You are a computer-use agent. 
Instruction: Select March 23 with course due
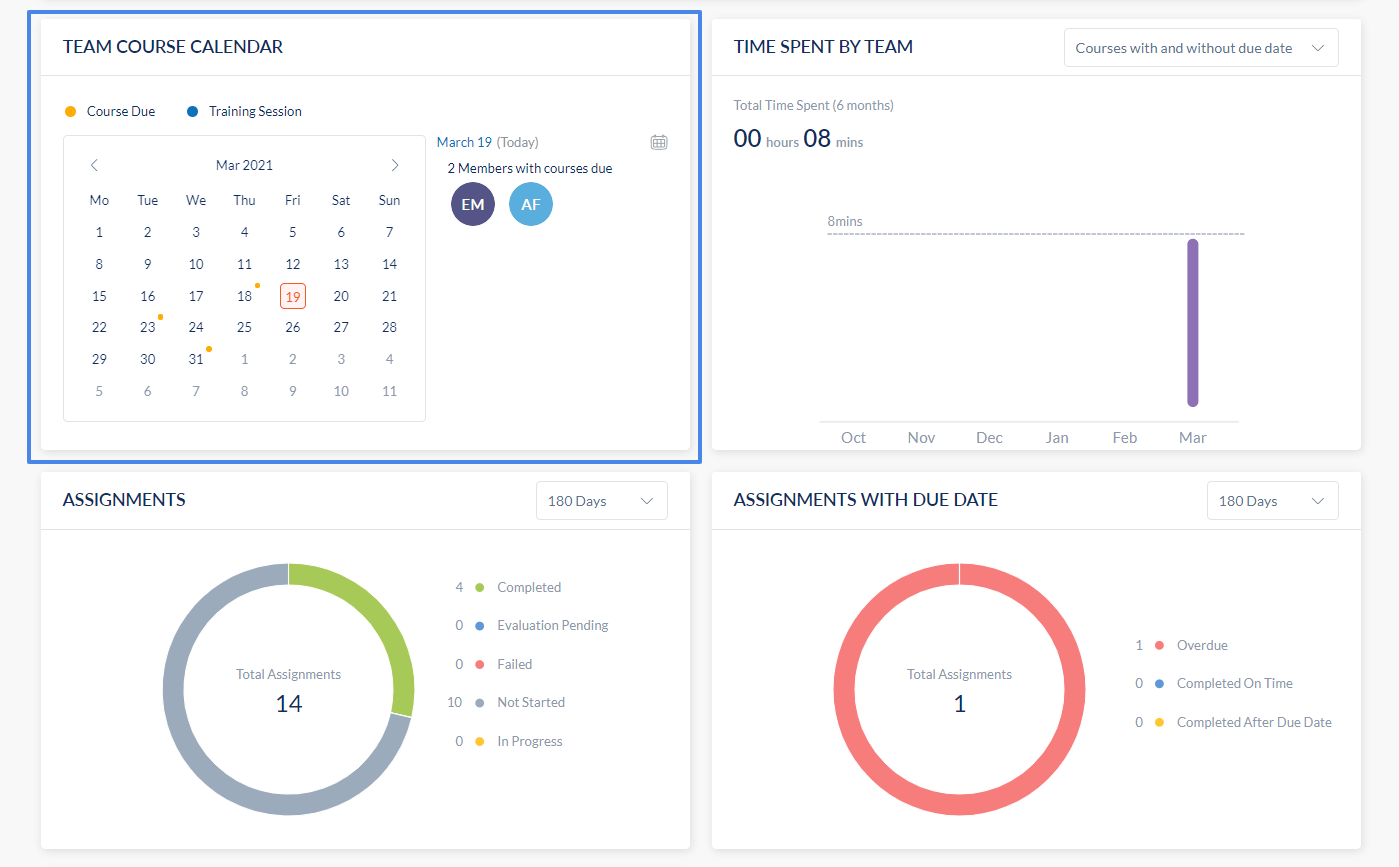point(148,327)
